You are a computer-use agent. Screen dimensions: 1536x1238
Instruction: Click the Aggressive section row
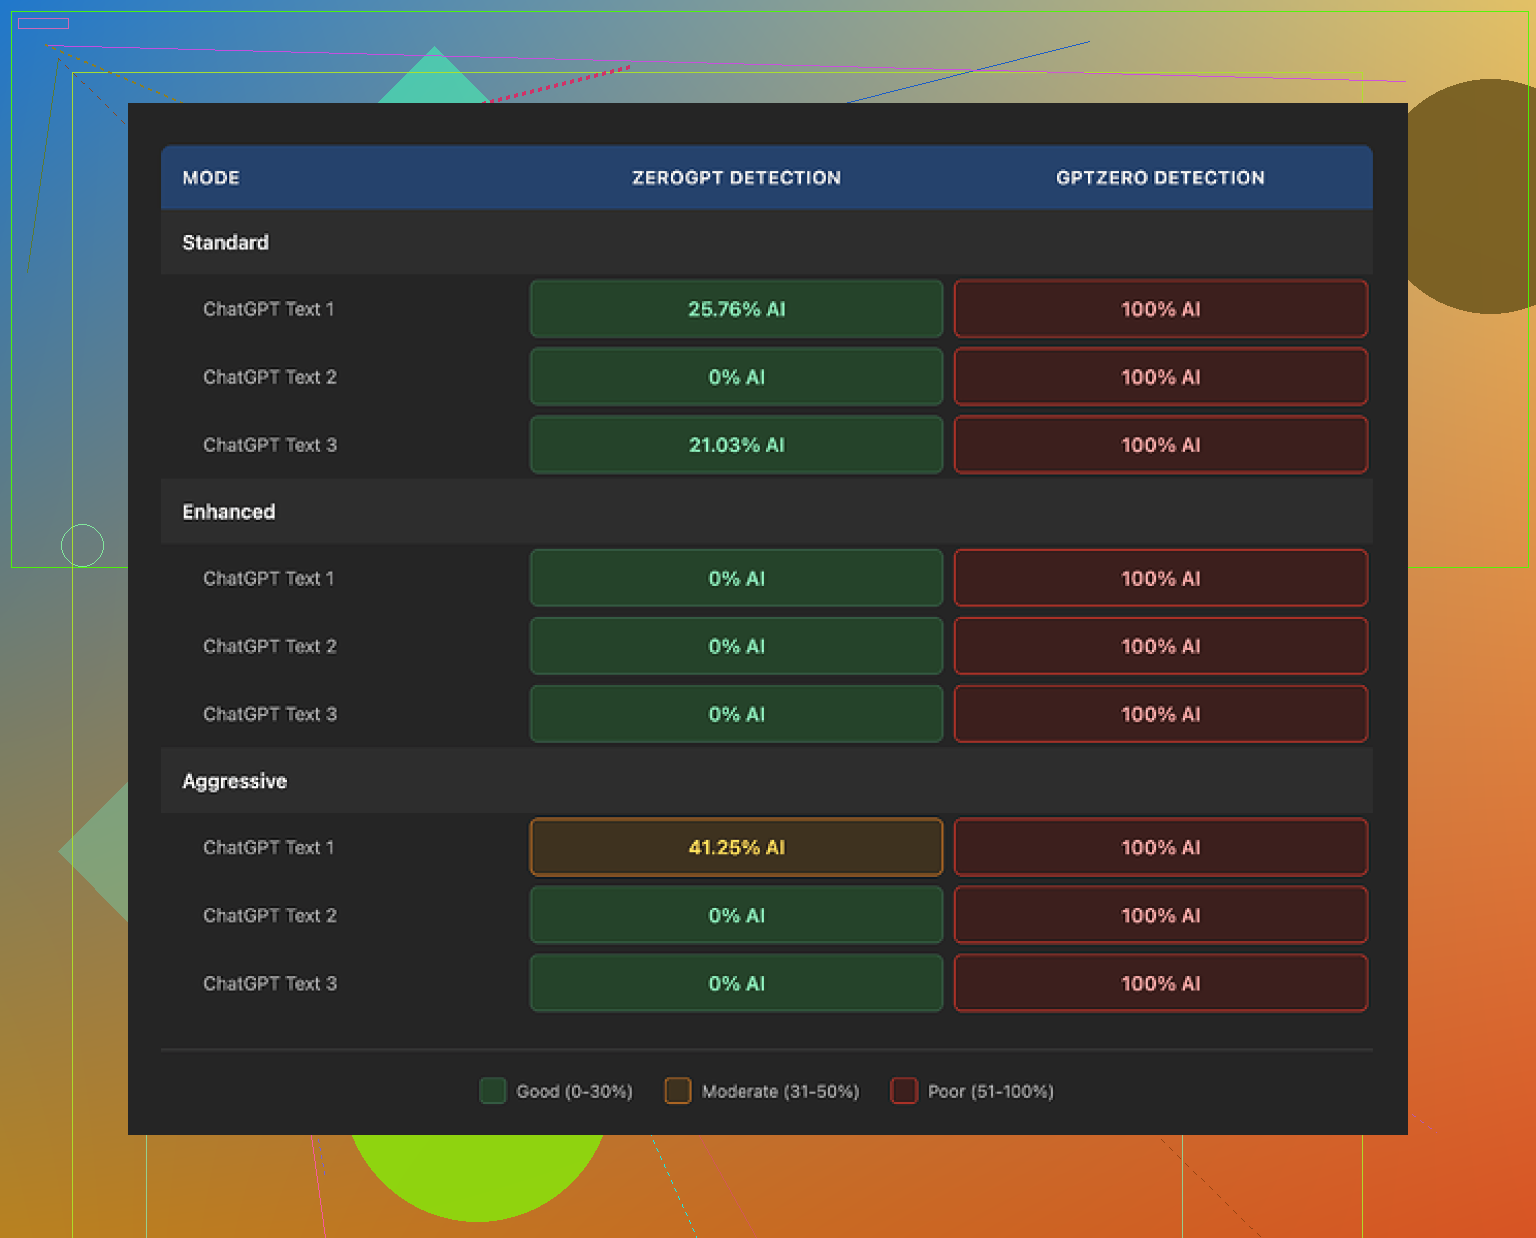coord(235,781)
